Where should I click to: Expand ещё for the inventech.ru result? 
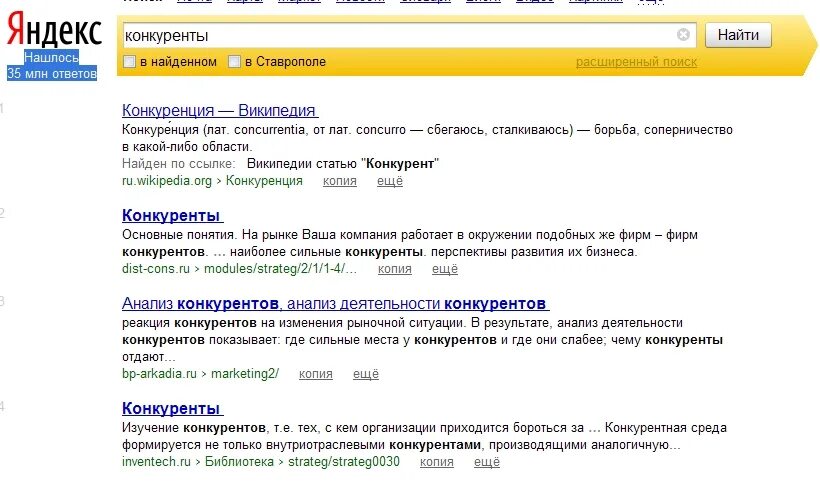click(487, 462)
